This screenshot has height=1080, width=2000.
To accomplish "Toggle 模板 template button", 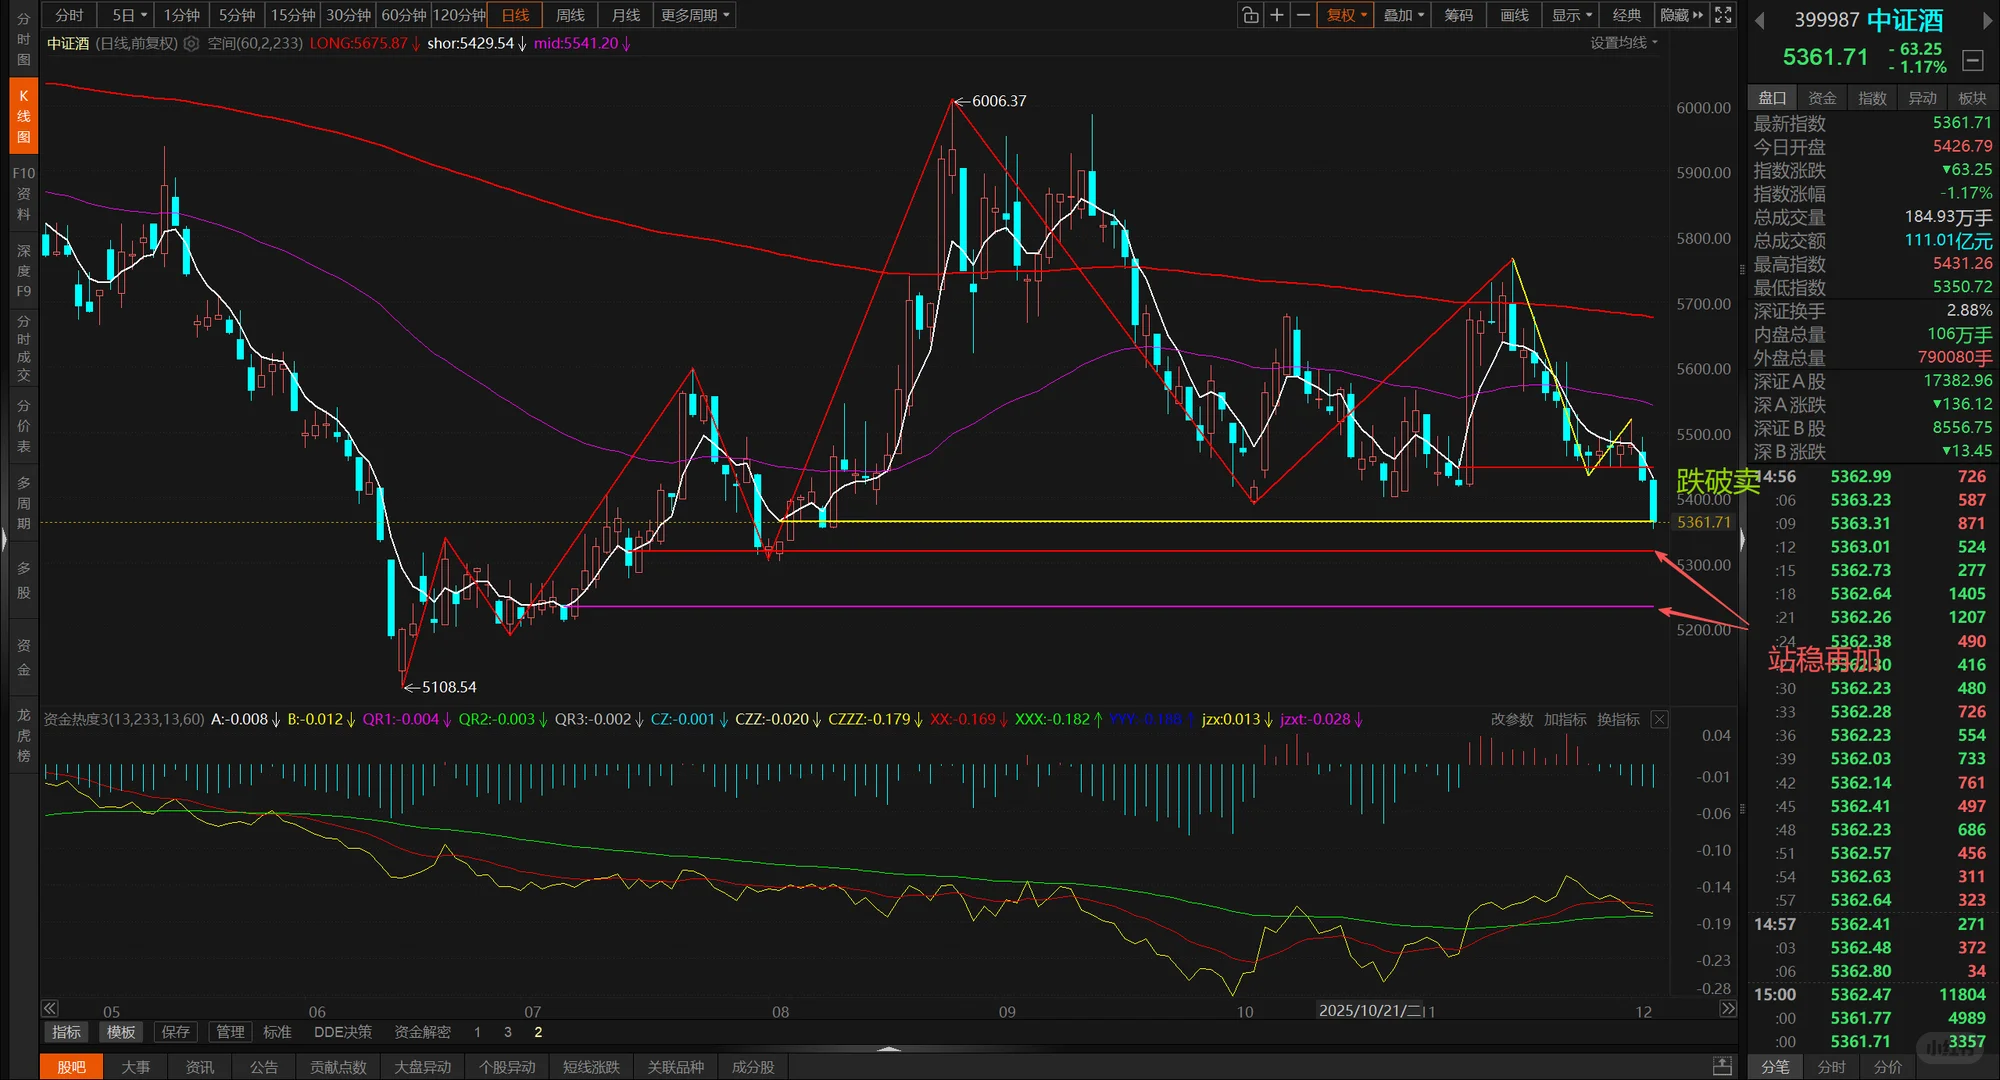I will click(x=121, y=1032).
